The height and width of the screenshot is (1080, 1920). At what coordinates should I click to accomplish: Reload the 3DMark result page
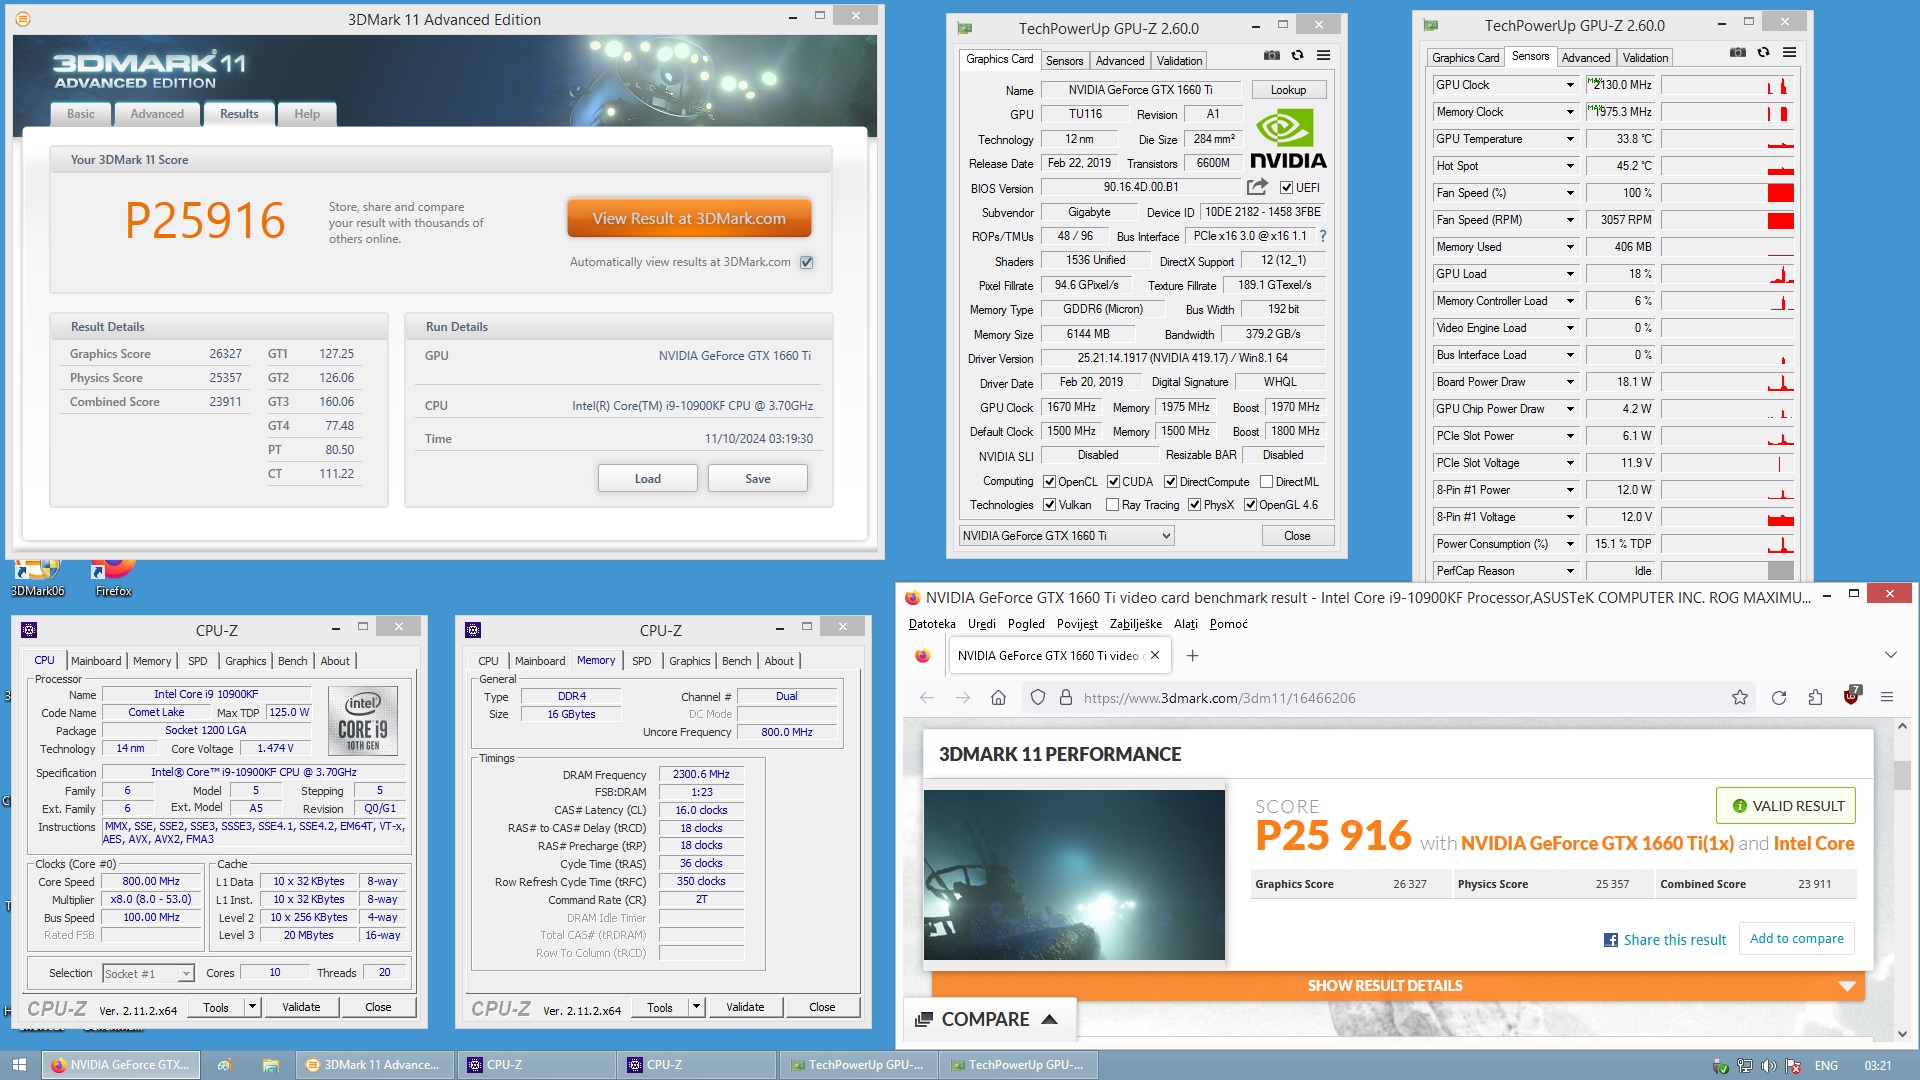click(1779, 698)
